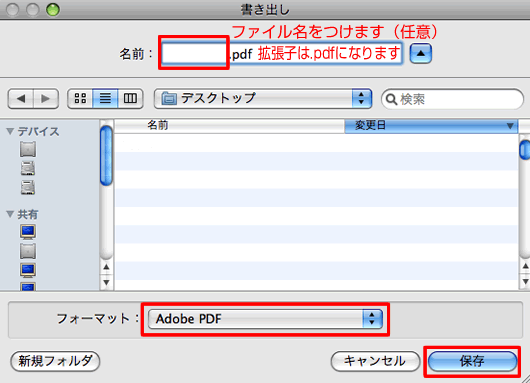Screen dimensions: 530x383
Task: Open the フォーマット Adobe PDF dropdown
Action: (x=265, y=319)
